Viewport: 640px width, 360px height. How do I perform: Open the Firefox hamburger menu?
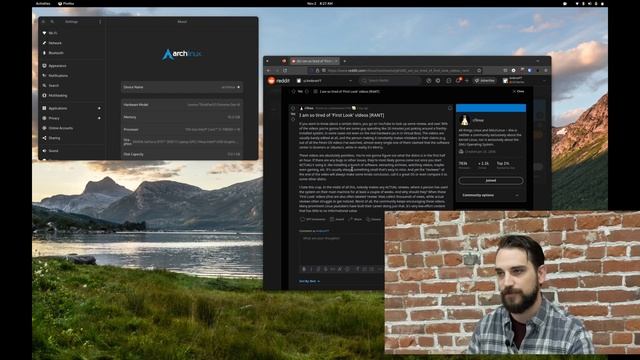coord(546,71)
